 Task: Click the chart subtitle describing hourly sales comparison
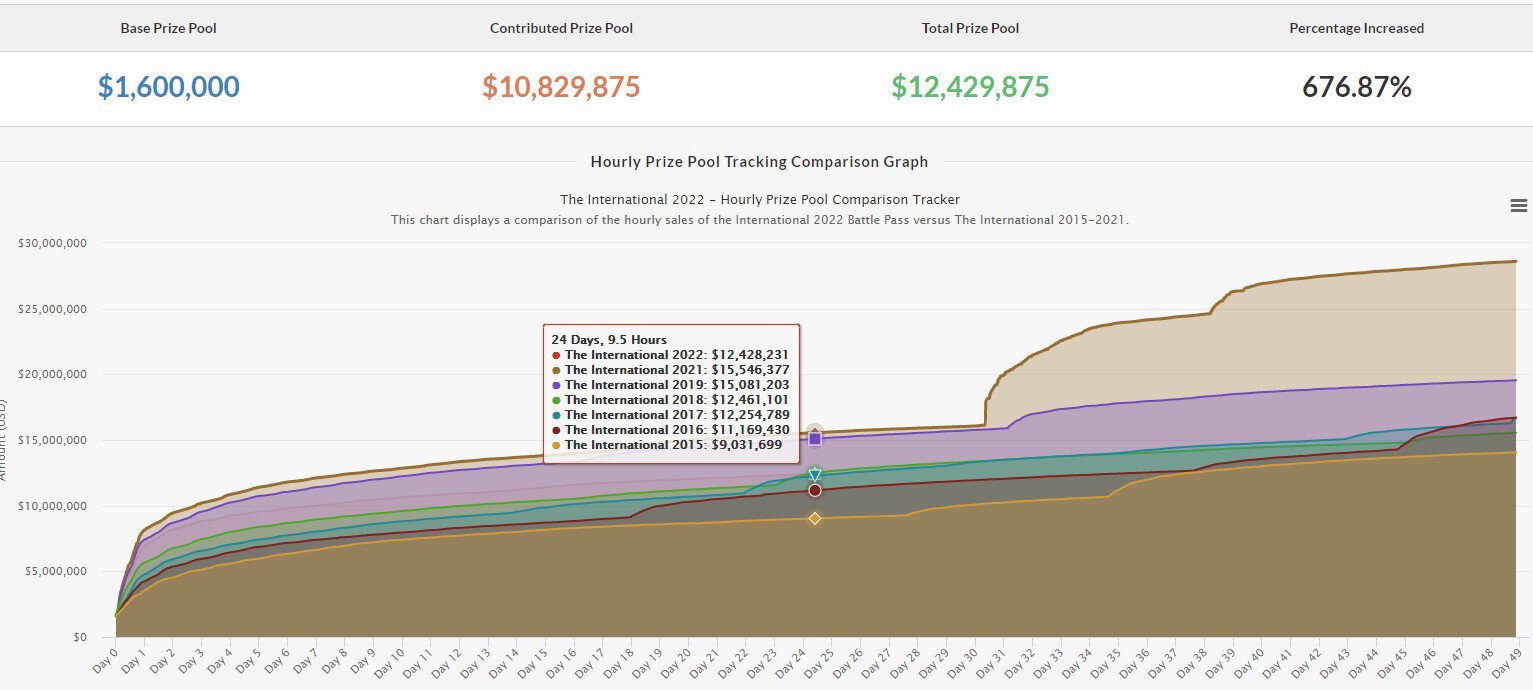(759, 219)
